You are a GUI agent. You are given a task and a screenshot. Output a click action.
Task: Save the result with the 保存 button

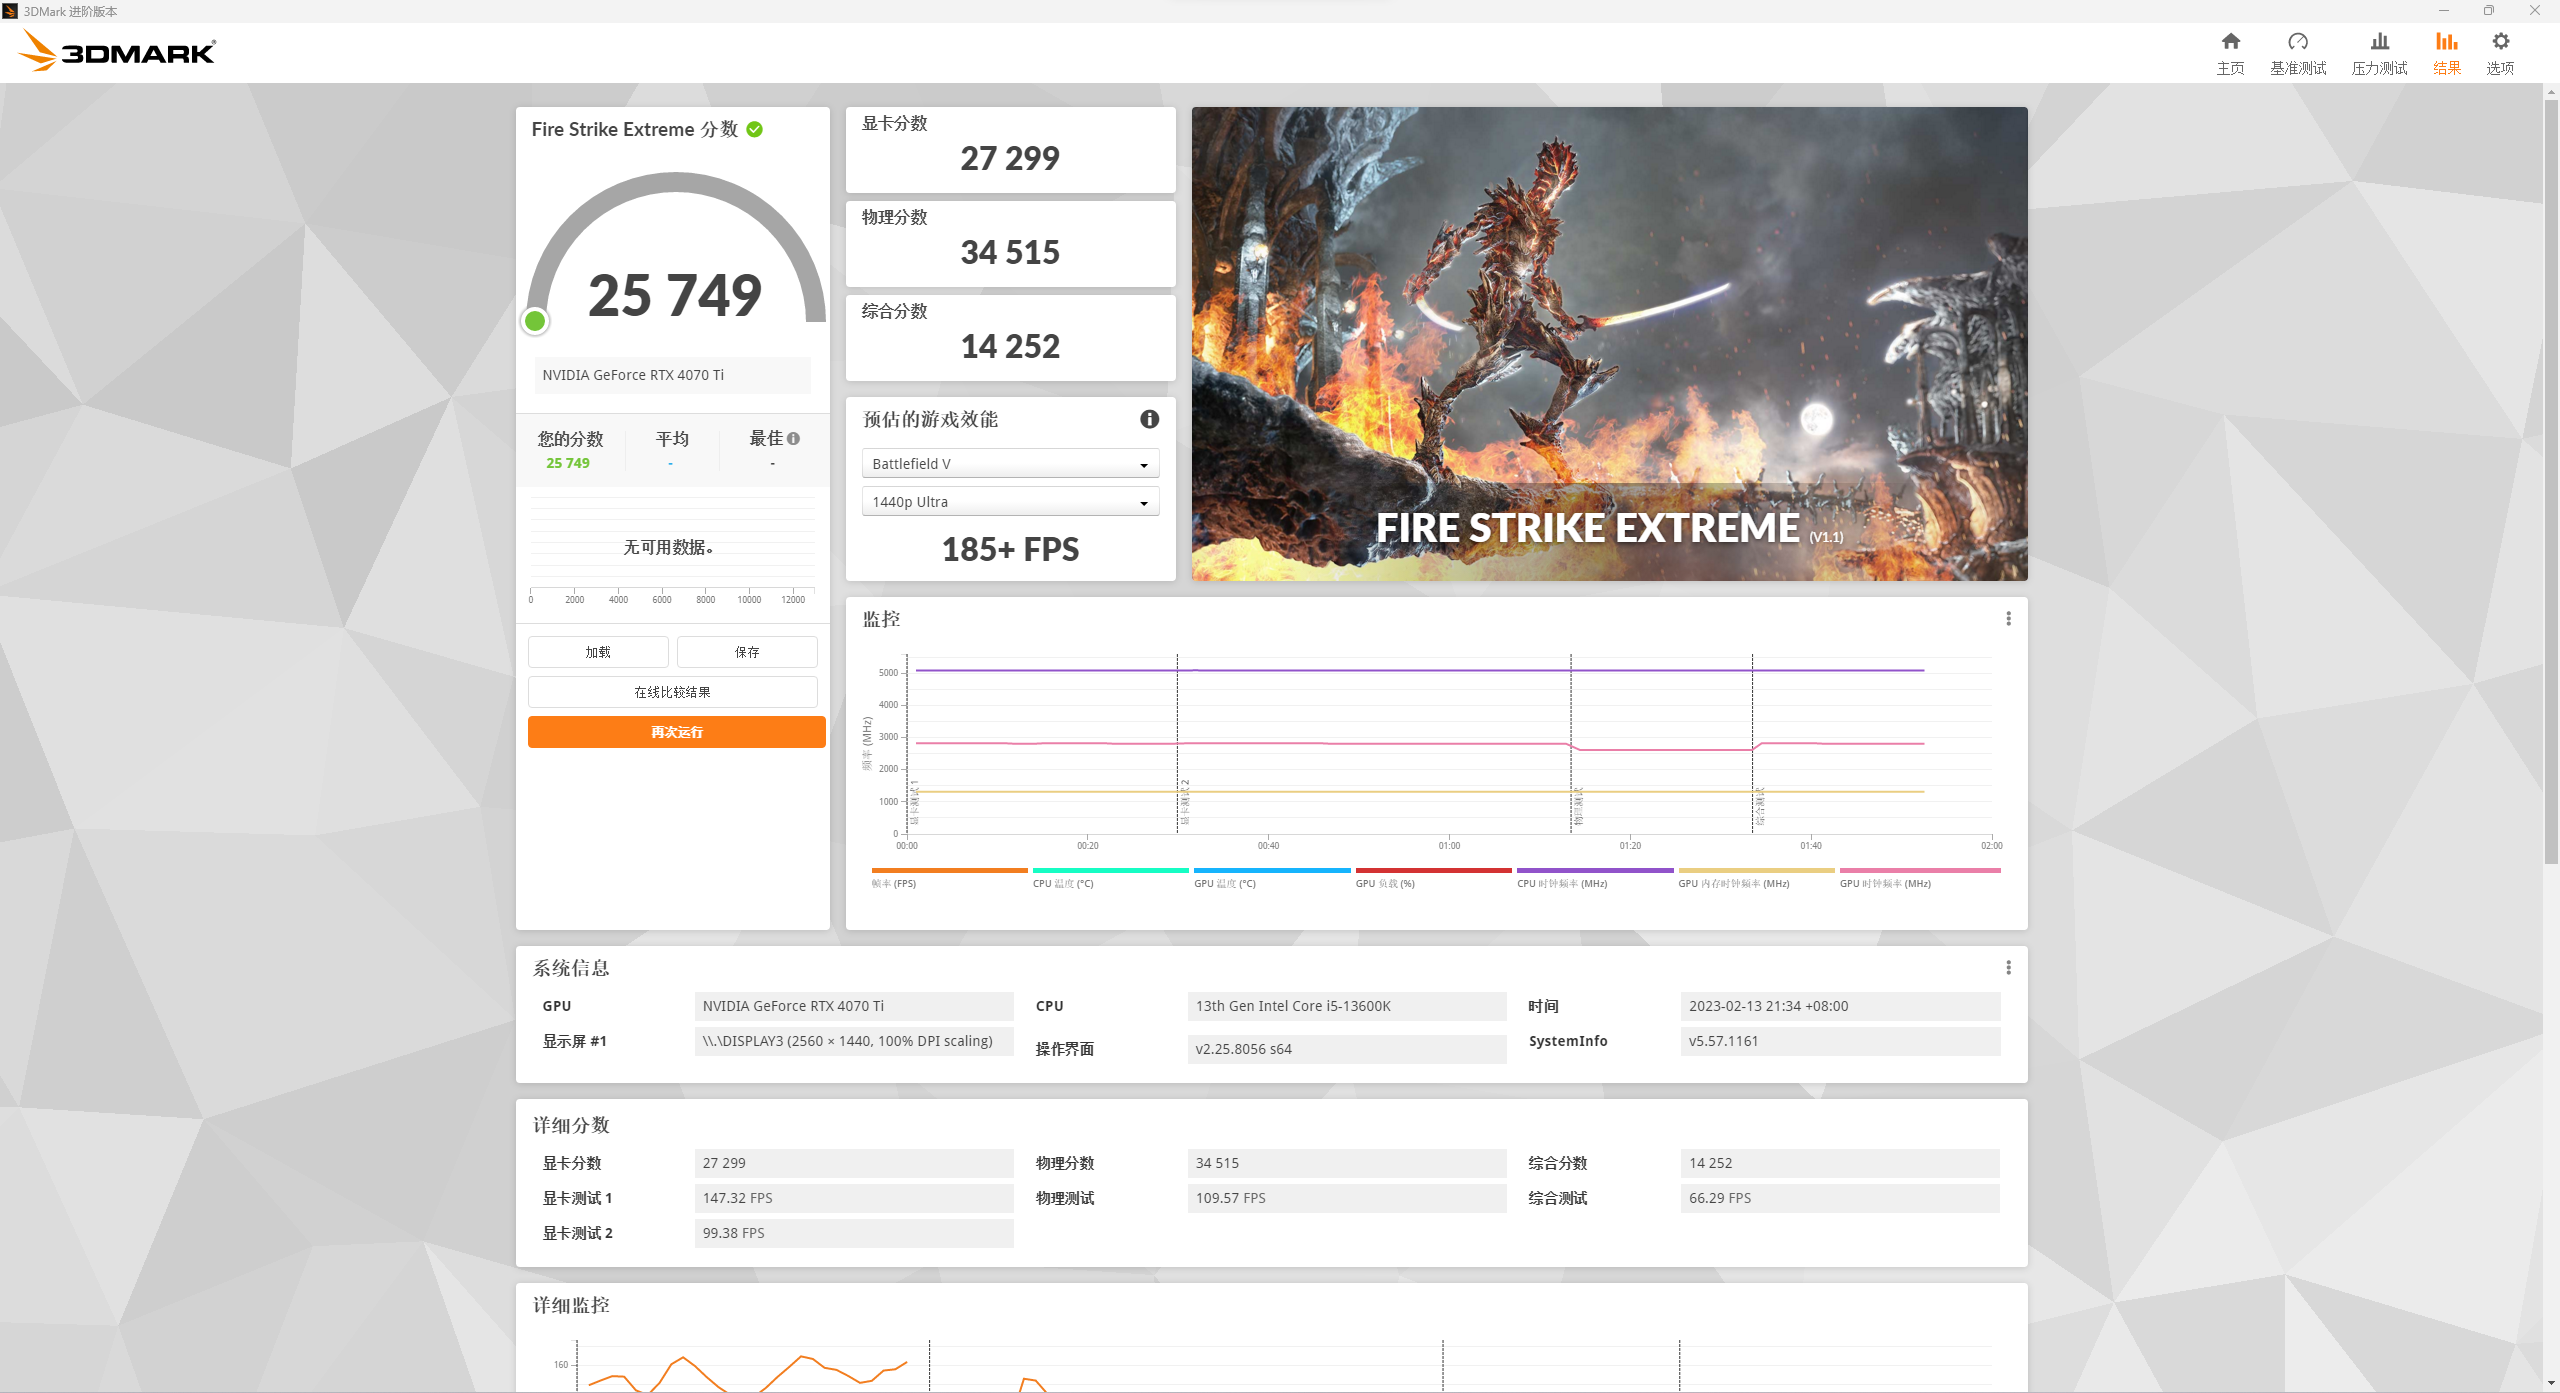(747, 651)
